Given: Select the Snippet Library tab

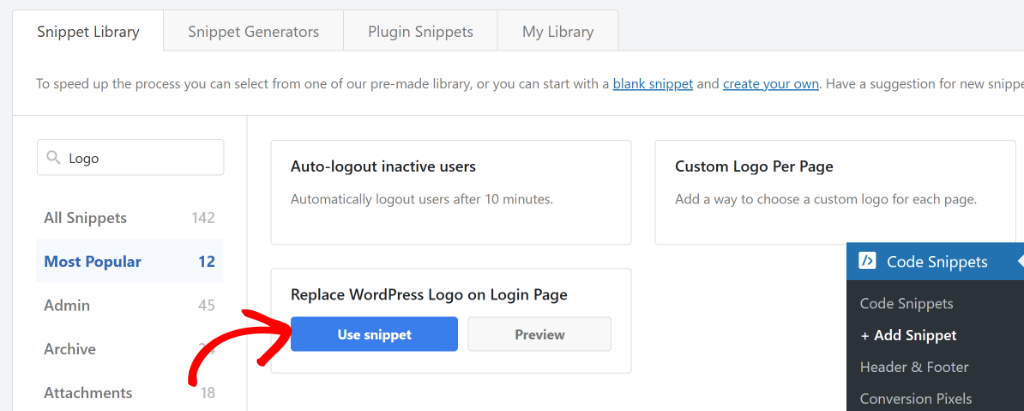Looking at the screenshot, I should click(88, 32).
